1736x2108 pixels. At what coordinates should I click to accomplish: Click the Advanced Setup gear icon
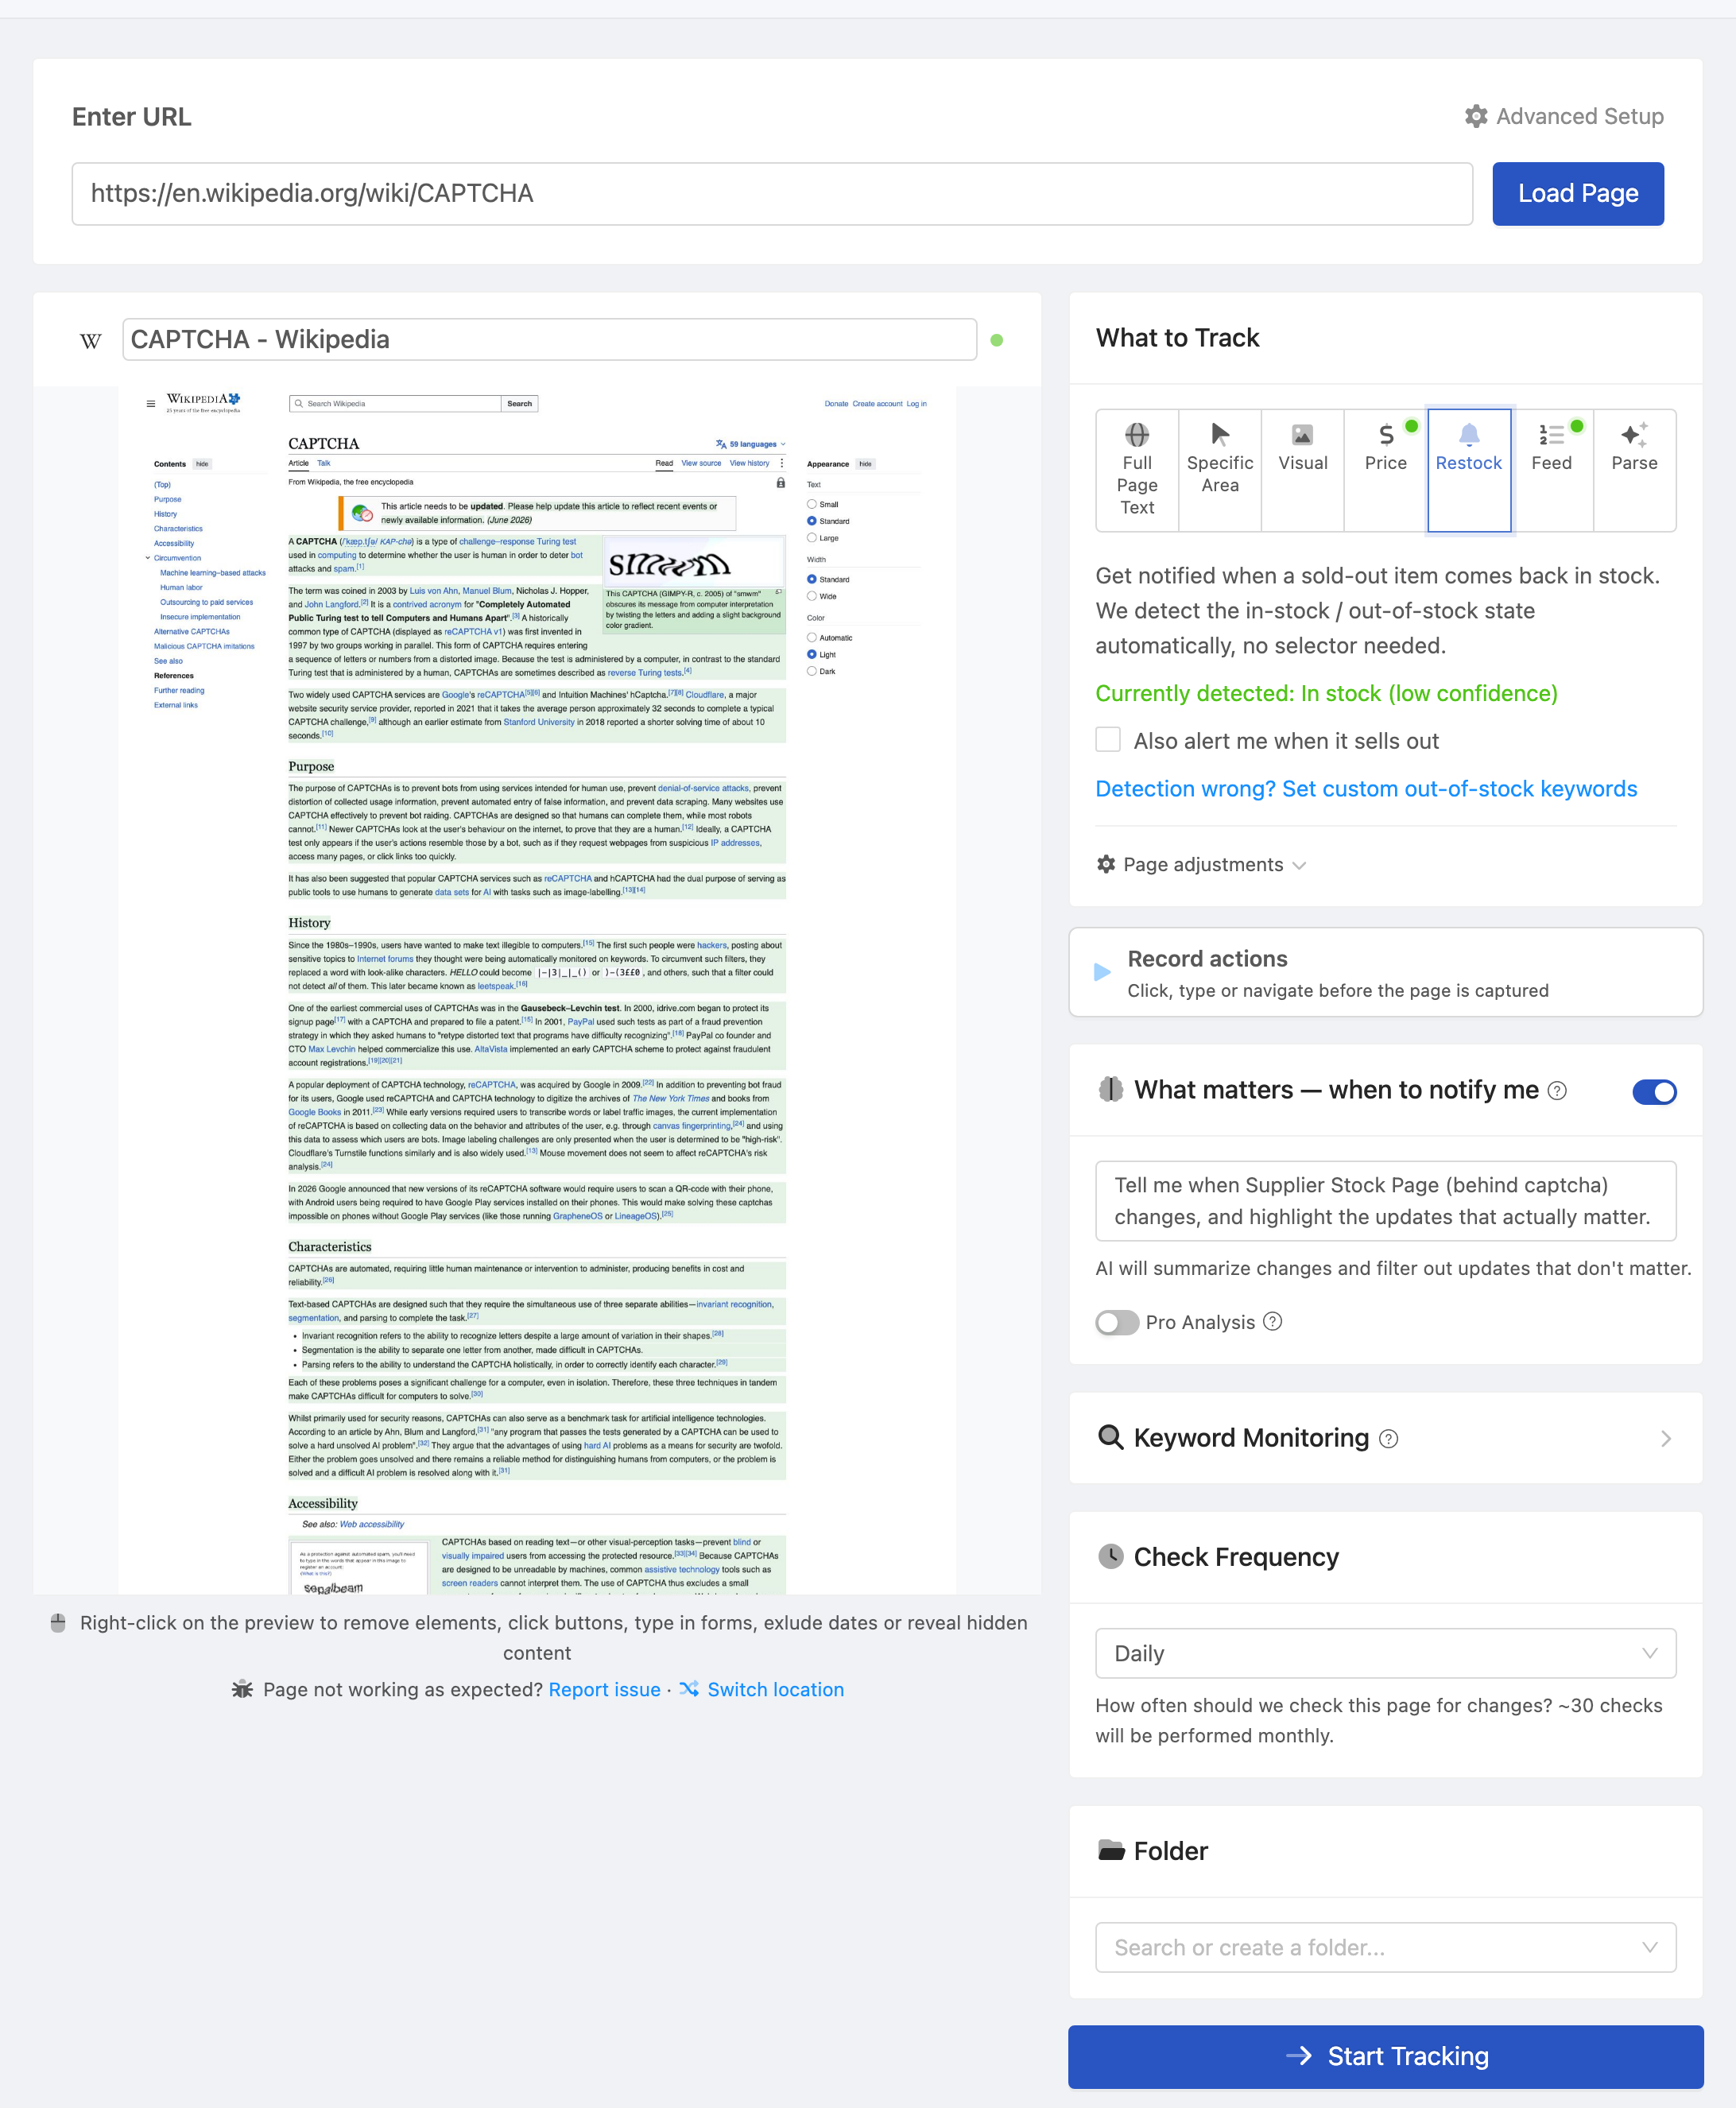point(1475,117)
